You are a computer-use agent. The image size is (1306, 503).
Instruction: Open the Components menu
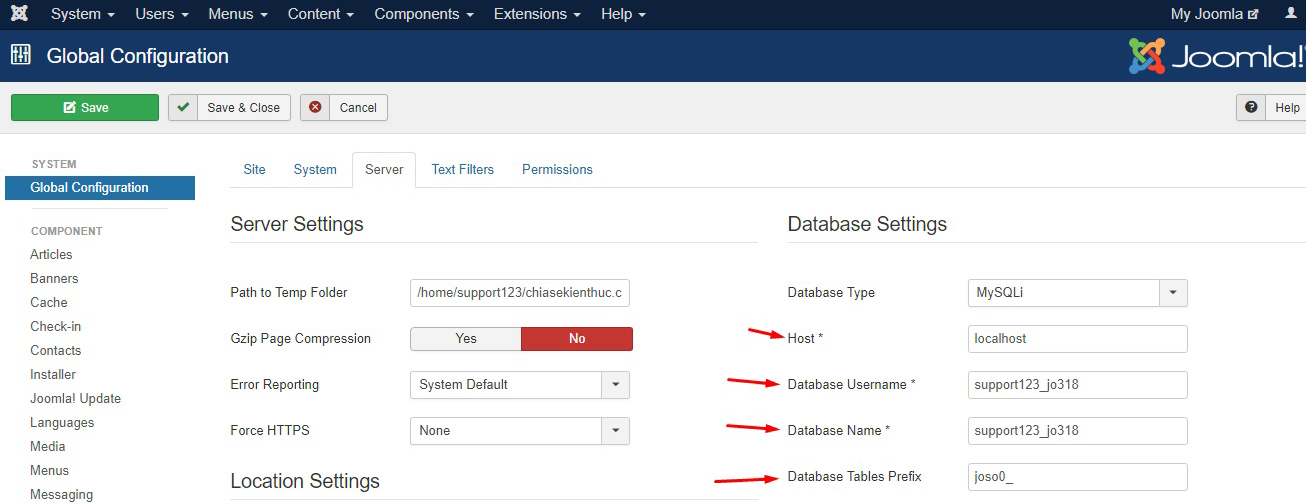[x=424, y=14]
